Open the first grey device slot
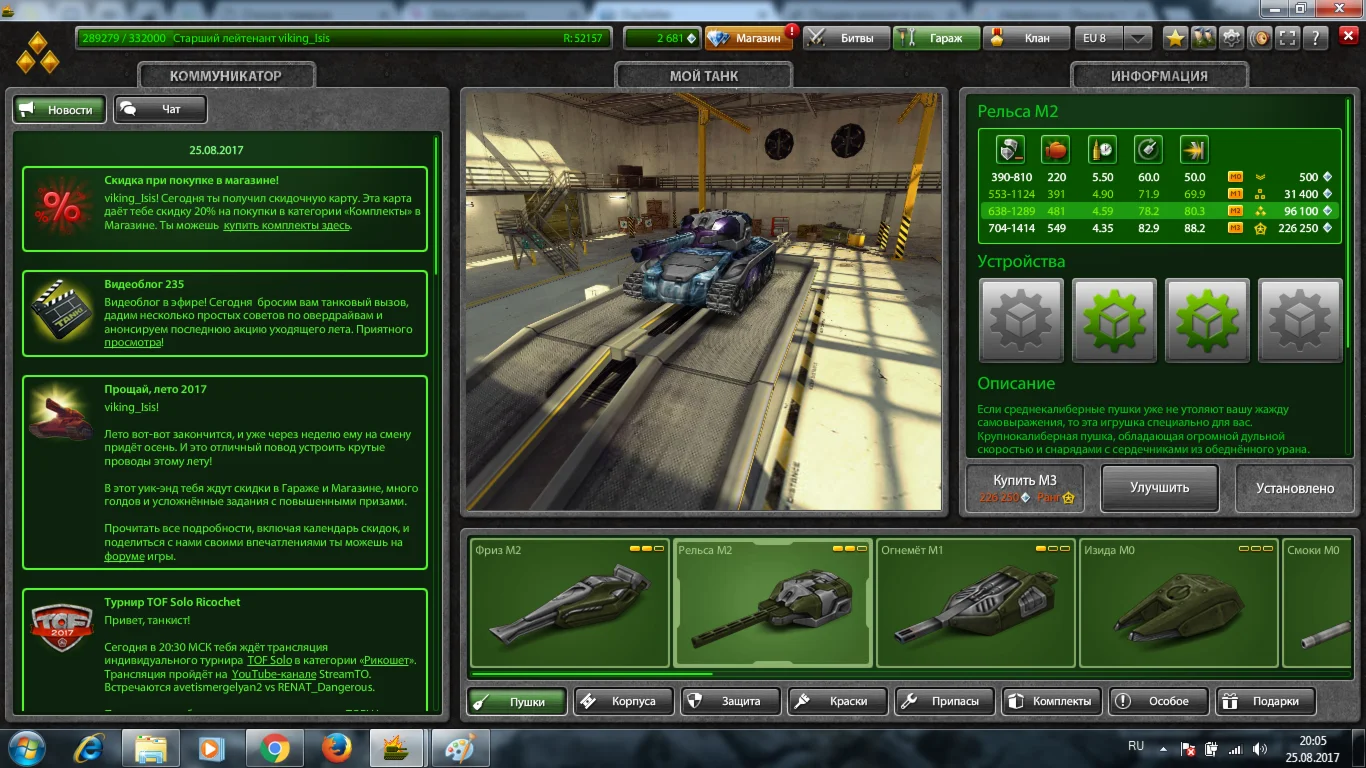The height and width of the screenshot is (768, 1366). click(x=1021, y=321)
